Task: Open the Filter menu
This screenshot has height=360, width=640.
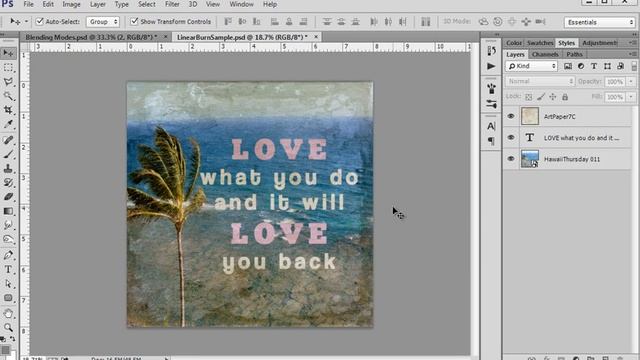Action: 172,4
